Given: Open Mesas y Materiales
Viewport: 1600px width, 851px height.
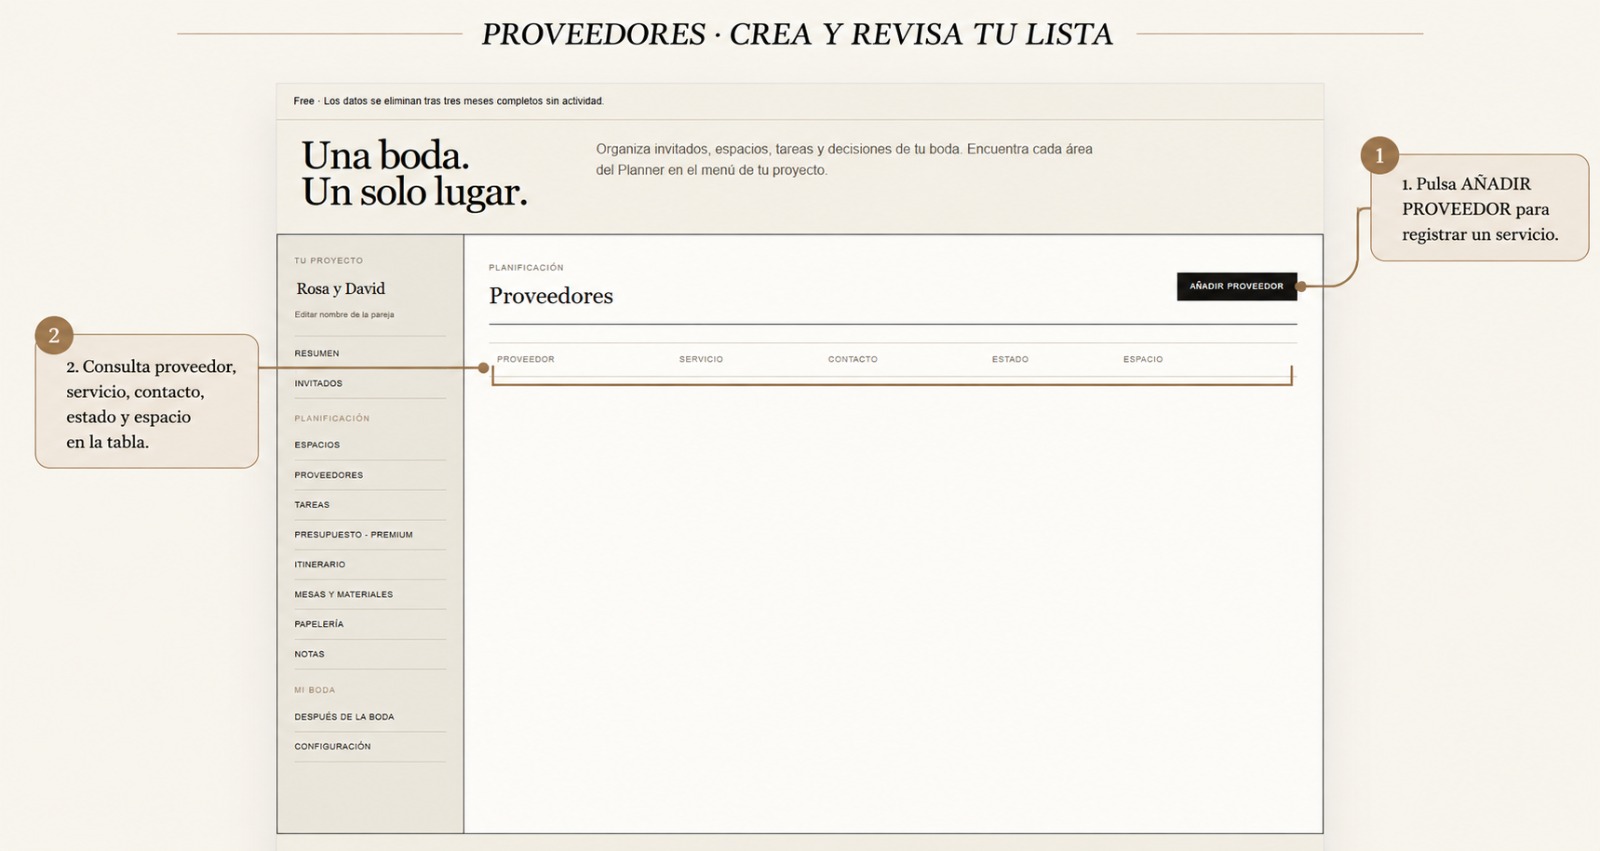Looking at the screenshot, I should (344, 595).
